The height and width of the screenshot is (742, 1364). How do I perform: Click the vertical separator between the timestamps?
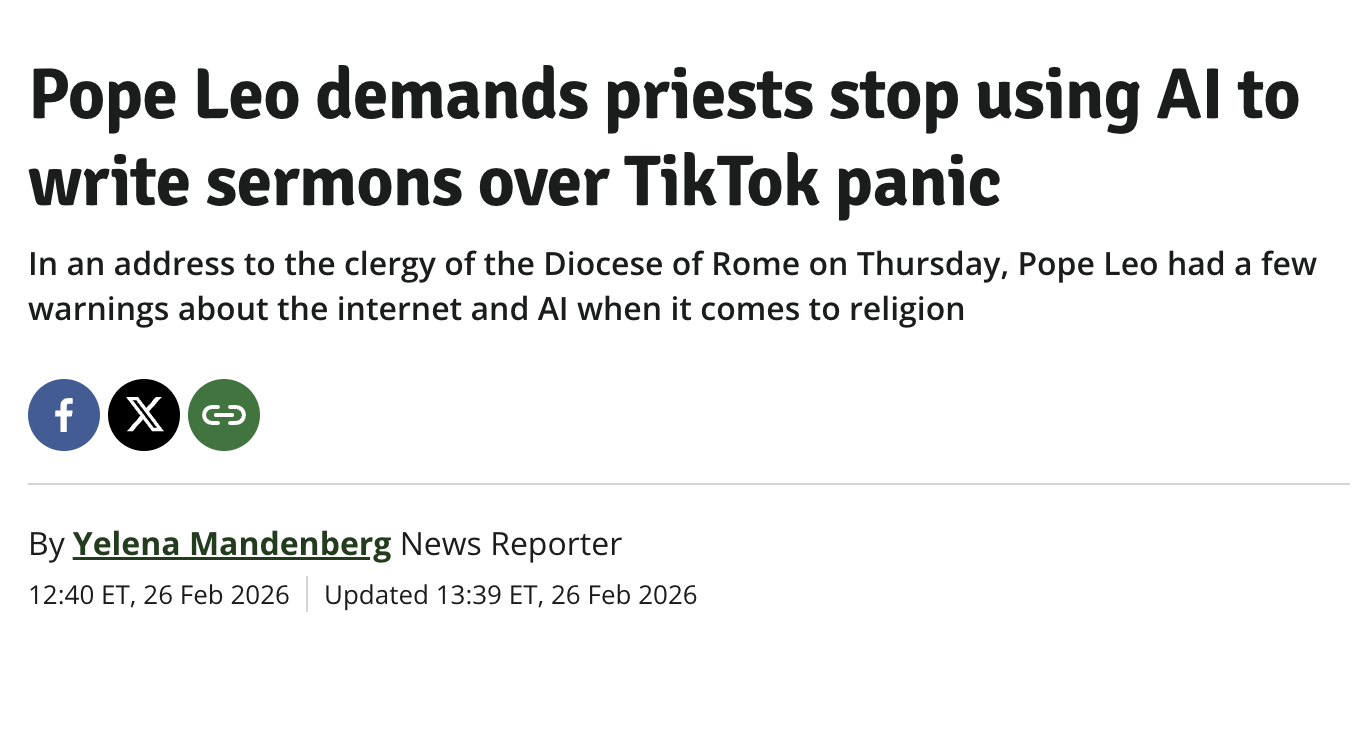[307, 594]
